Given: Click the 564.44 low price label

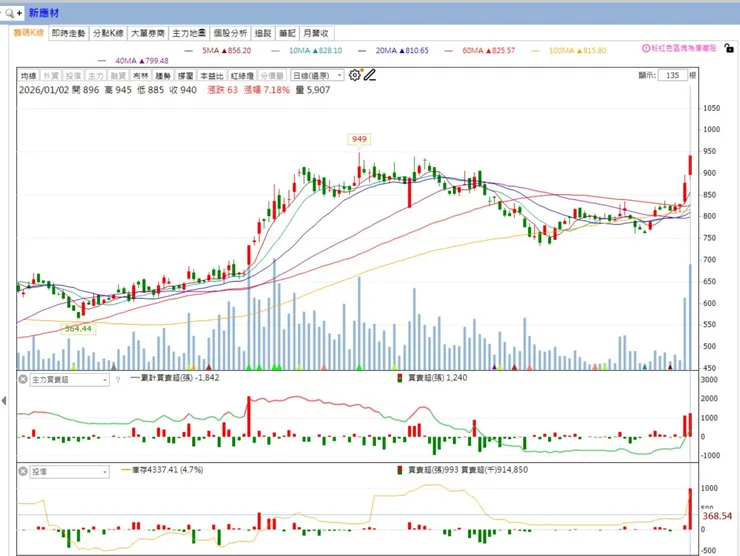Looking at the screenshot, I should click(78, 329).
